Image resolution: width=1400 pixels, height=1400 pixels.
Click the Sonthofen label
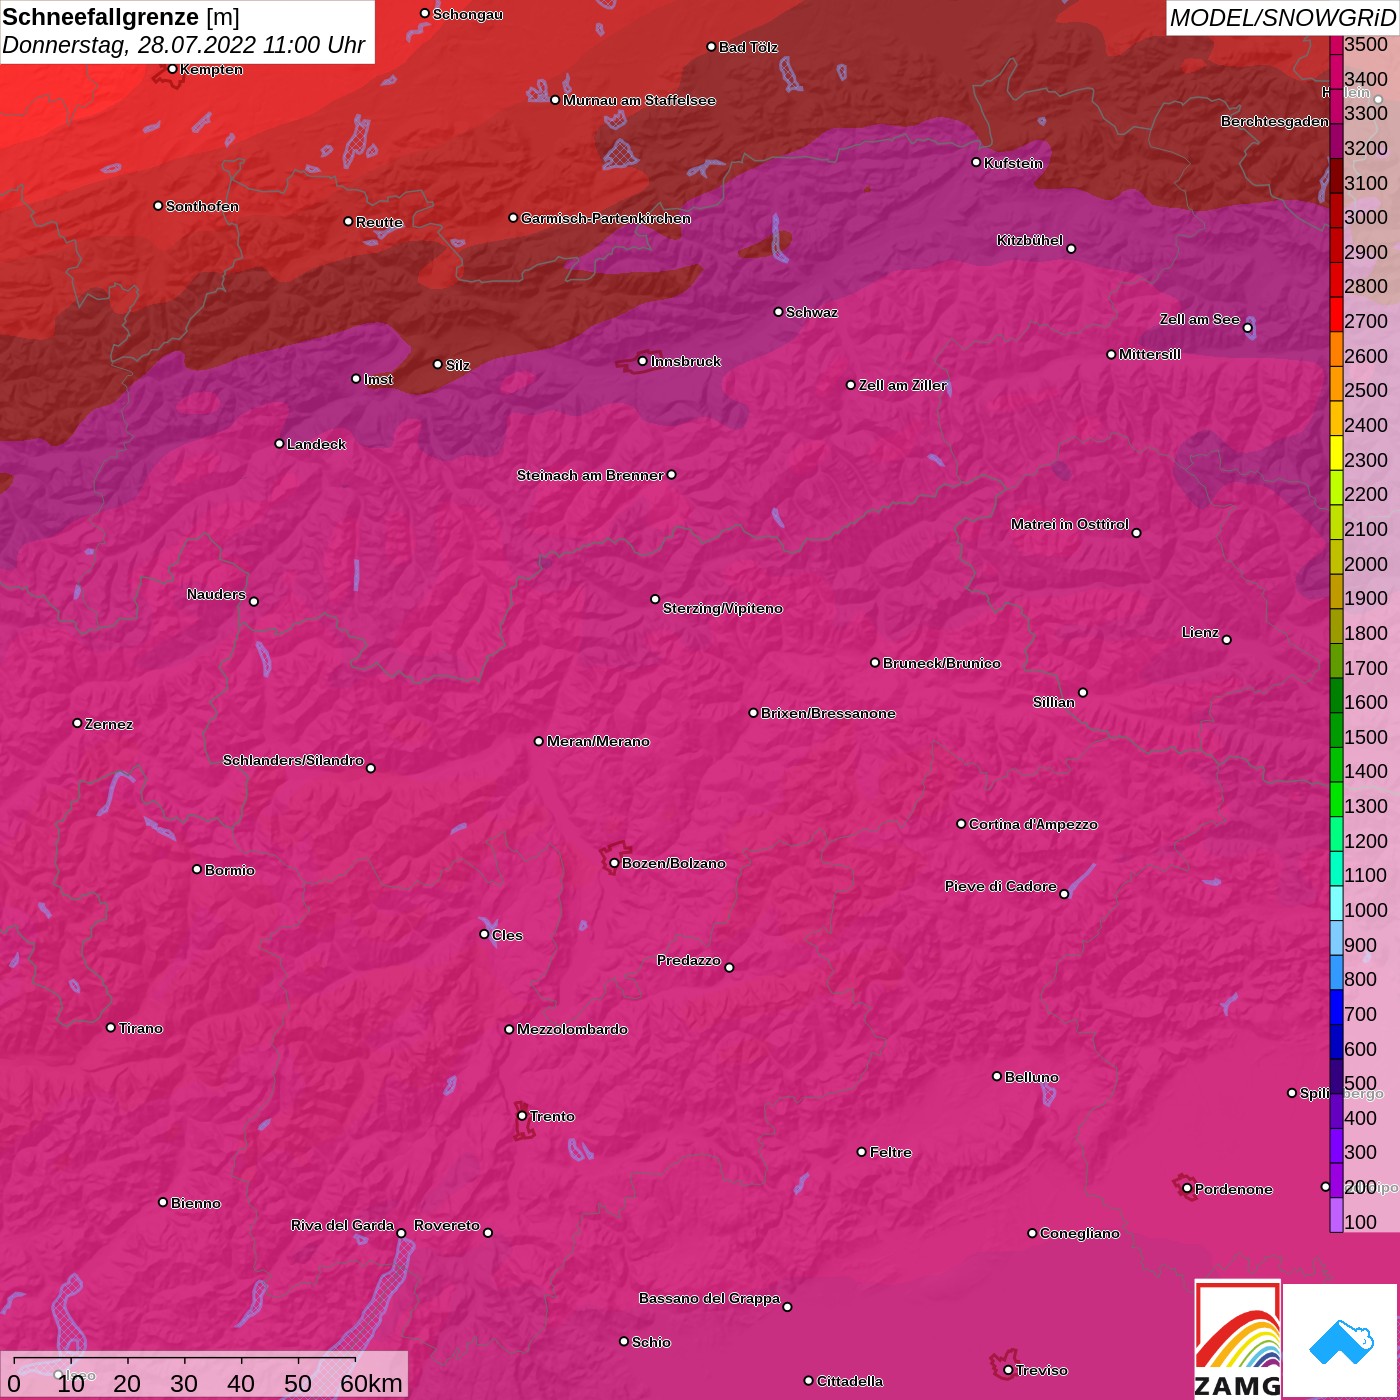[202, 206]
